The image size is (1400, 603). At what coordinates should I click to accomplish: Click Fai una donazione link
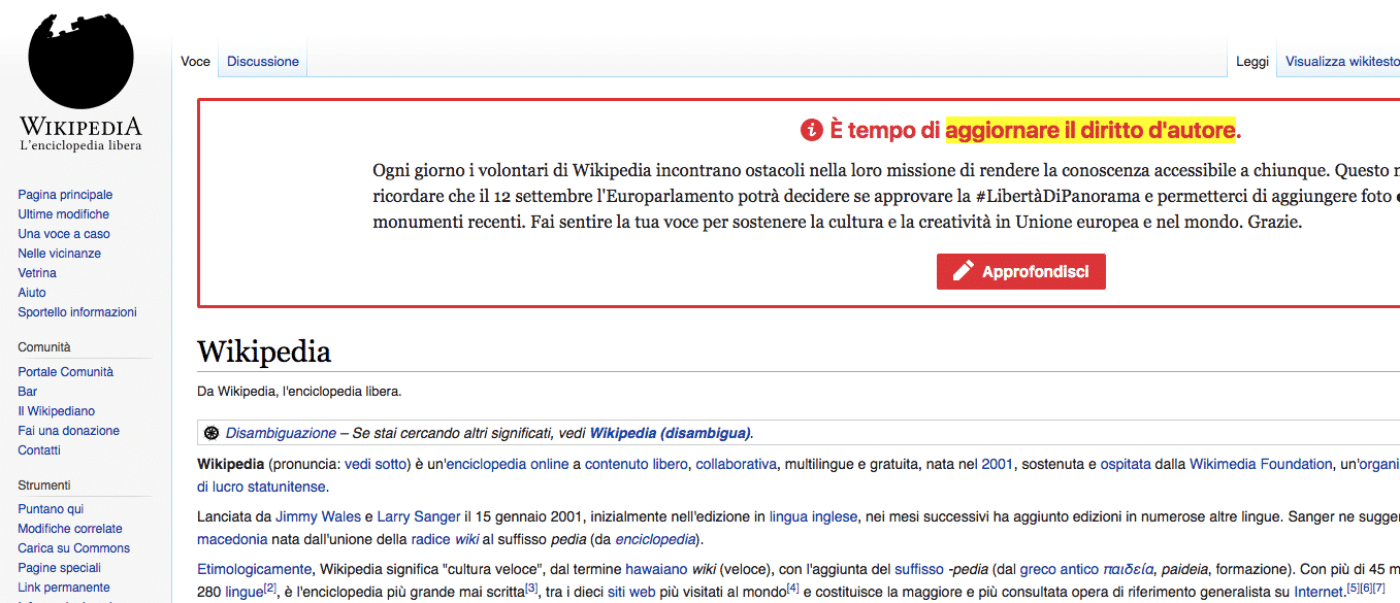point(68,431)
